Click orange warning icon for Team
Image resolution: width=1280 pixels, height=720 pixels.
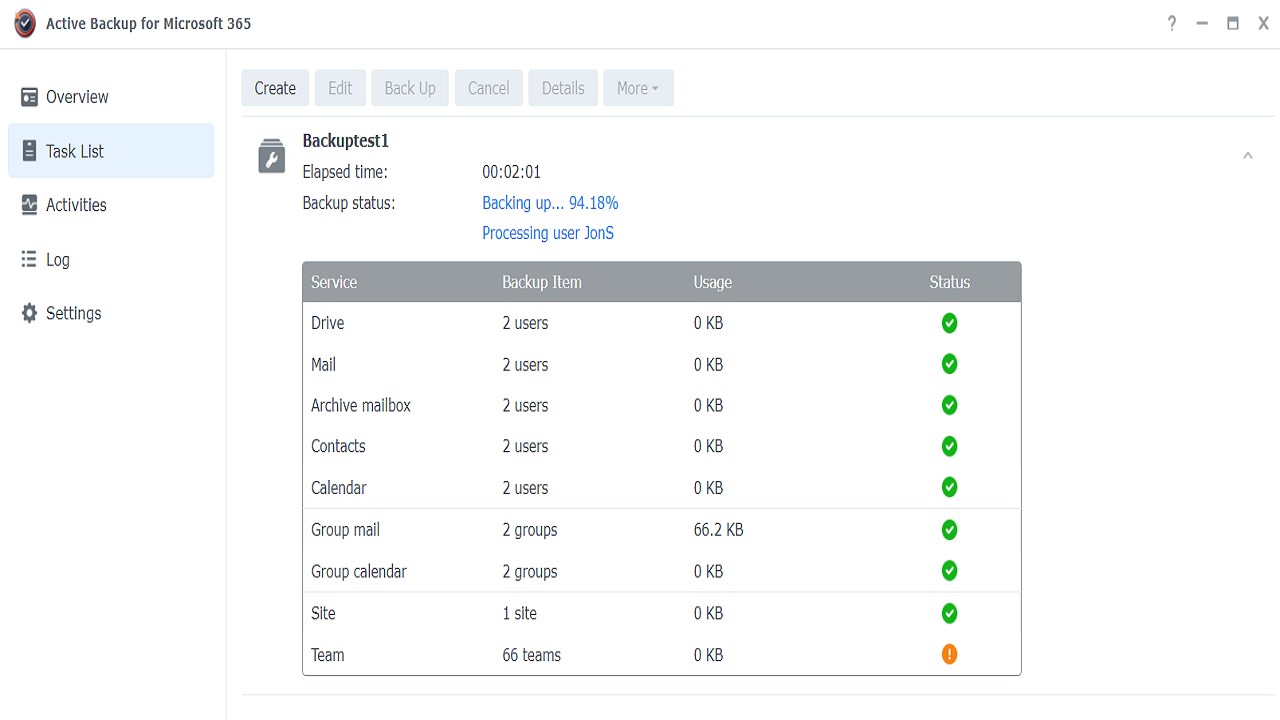pyautogui.click(x=949, y=654)
